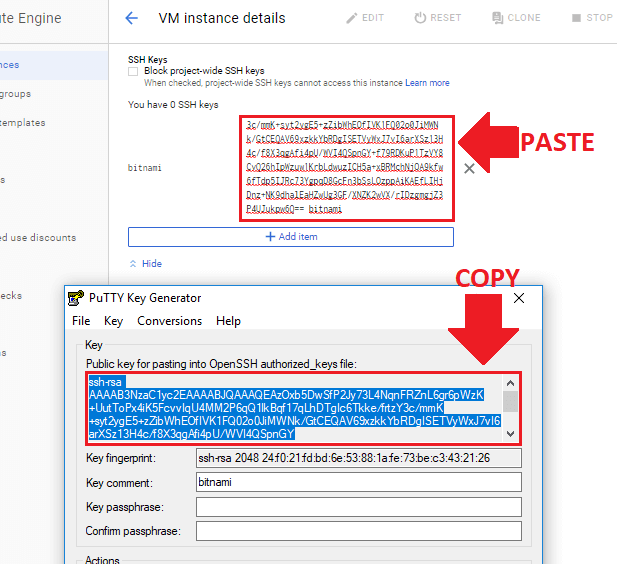Go back using the arrow beside VM instance details
This screenshot has width=617, height=564.
(131, 18)
